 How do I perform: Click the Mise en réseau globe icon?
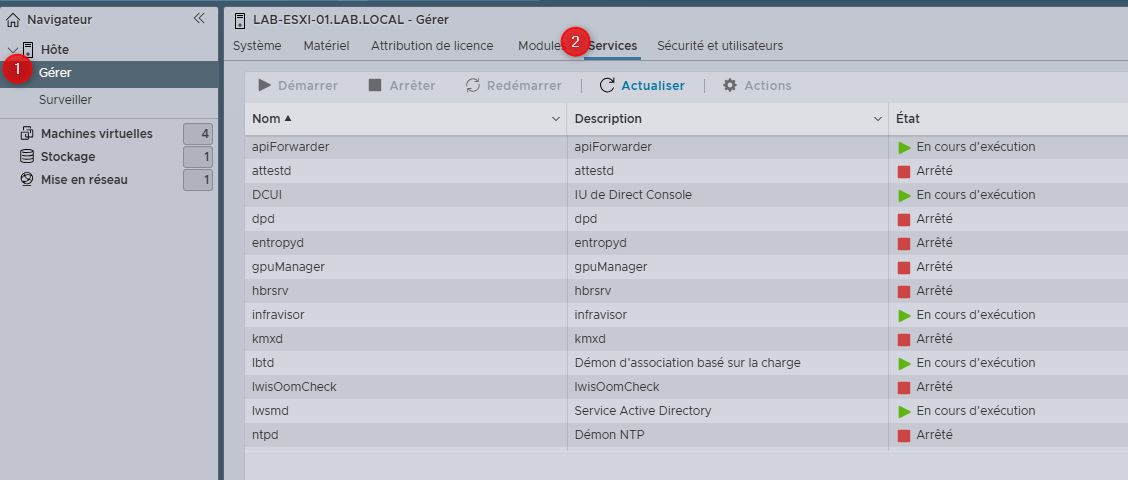pos(27,180)
